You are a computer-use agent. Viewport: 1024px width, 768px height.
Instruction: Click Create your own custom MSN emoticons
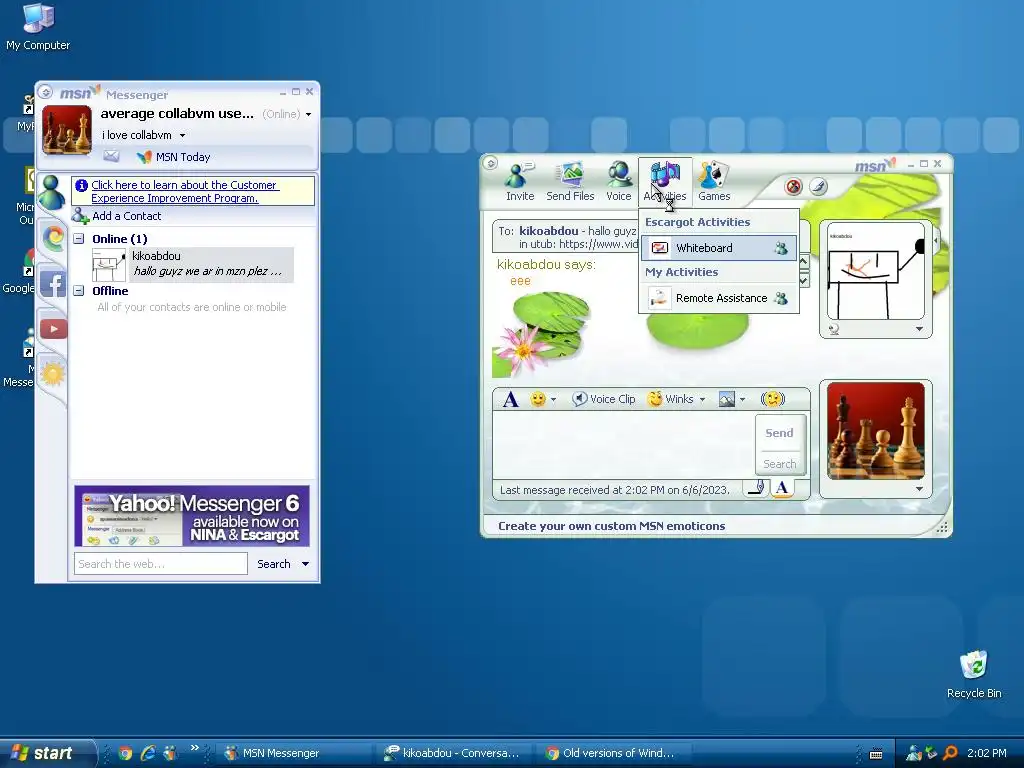click(x=611, y=526)
